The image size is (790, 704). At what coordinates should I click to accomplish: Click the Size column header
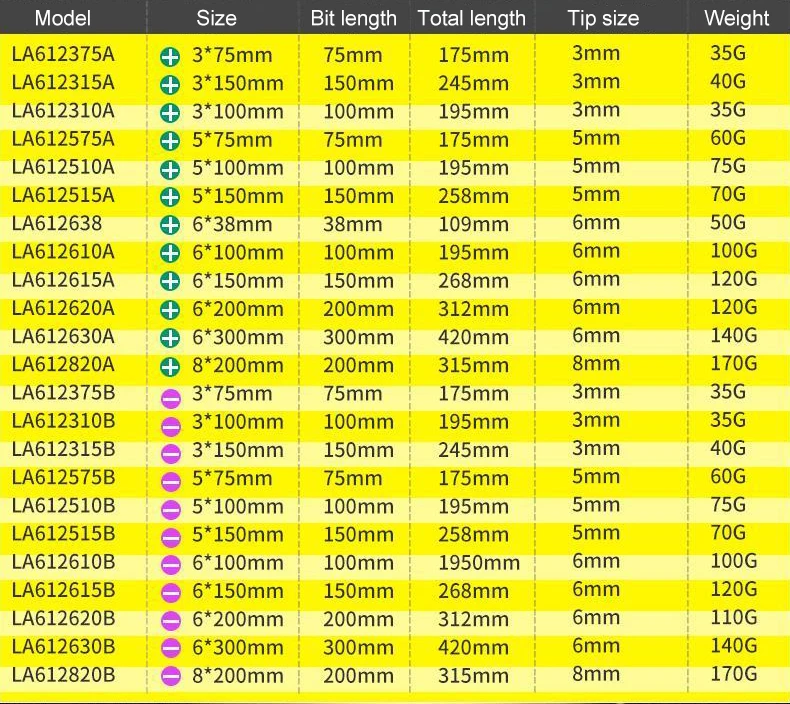(x=216, y=18)
